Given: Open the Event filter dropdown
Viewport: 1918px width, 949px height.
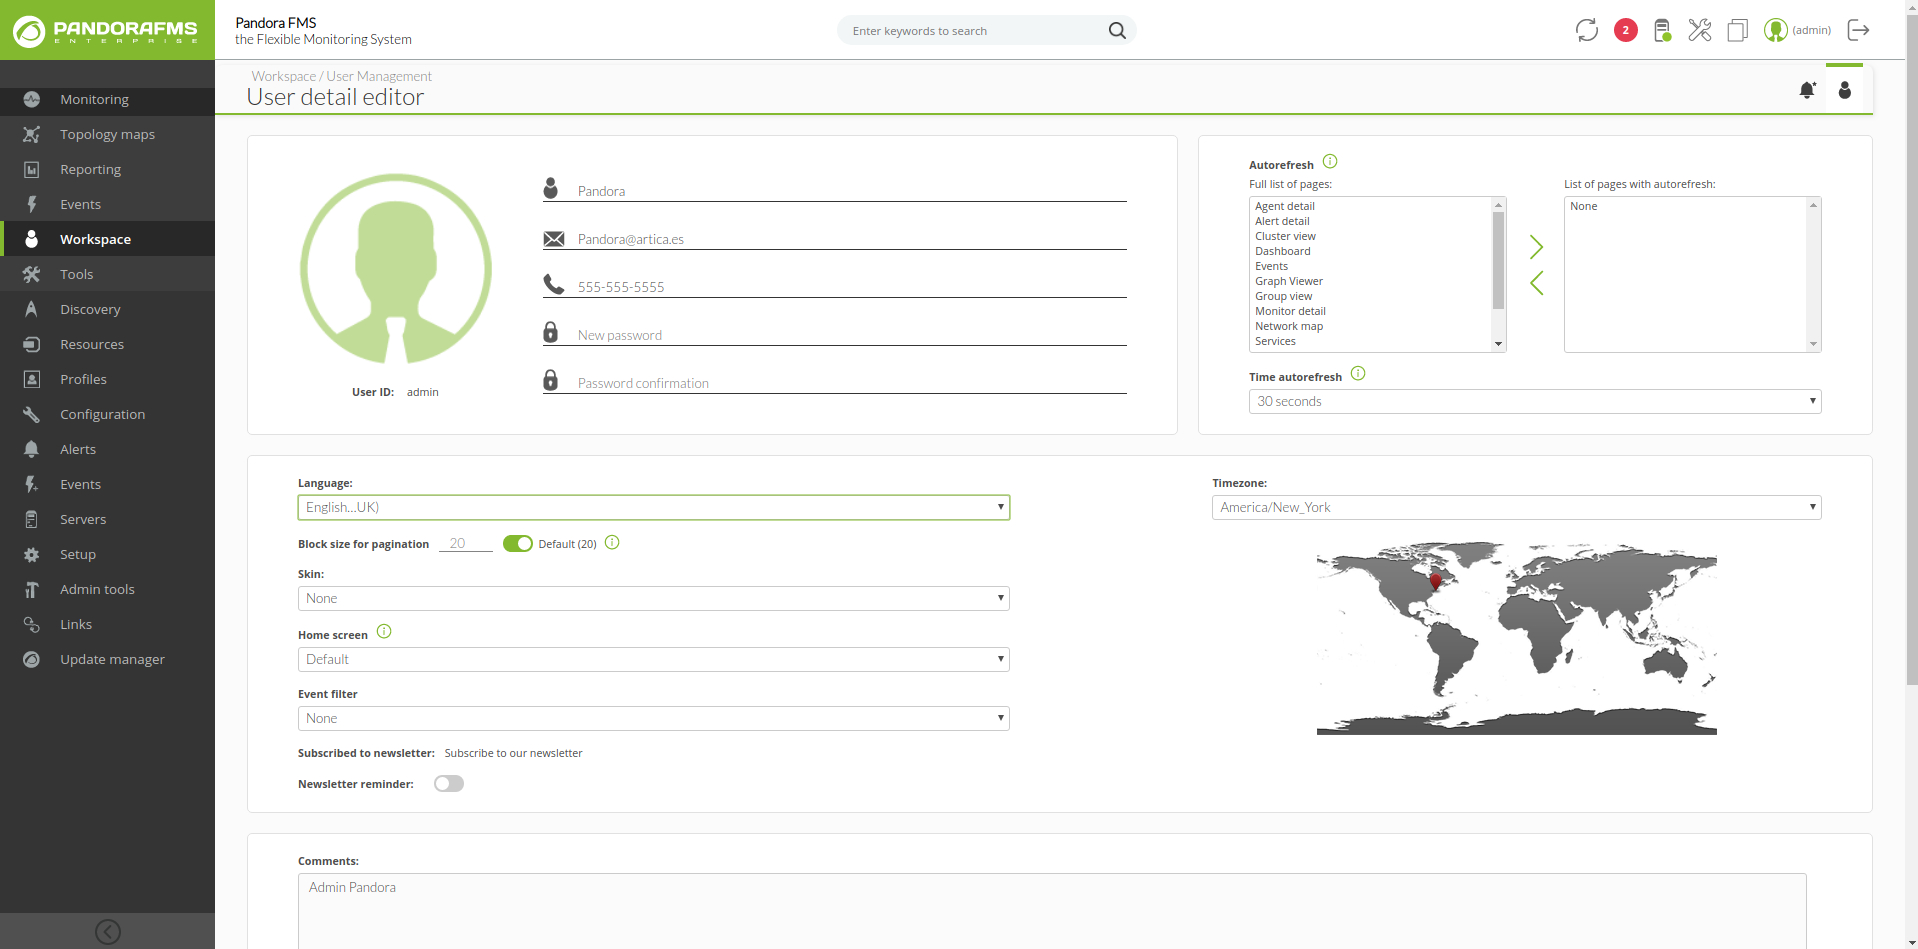Looking at the screenshot, I should click(654, 718).
